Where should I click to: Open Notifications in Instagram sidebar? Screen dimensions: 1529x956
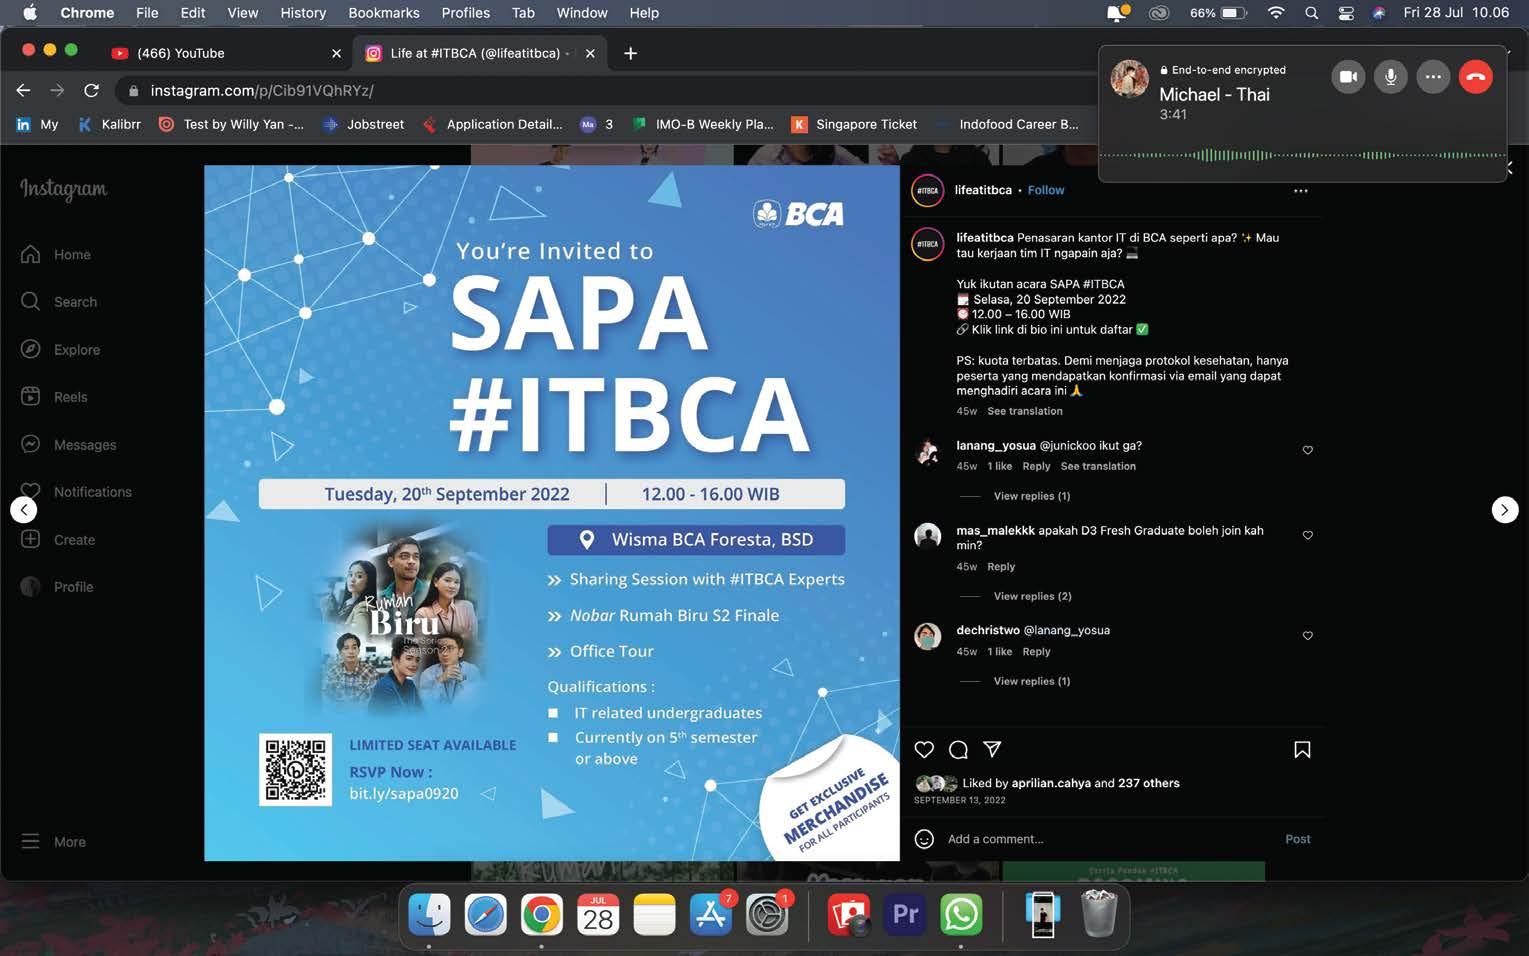pyautogui.click(x=76, y=492)
